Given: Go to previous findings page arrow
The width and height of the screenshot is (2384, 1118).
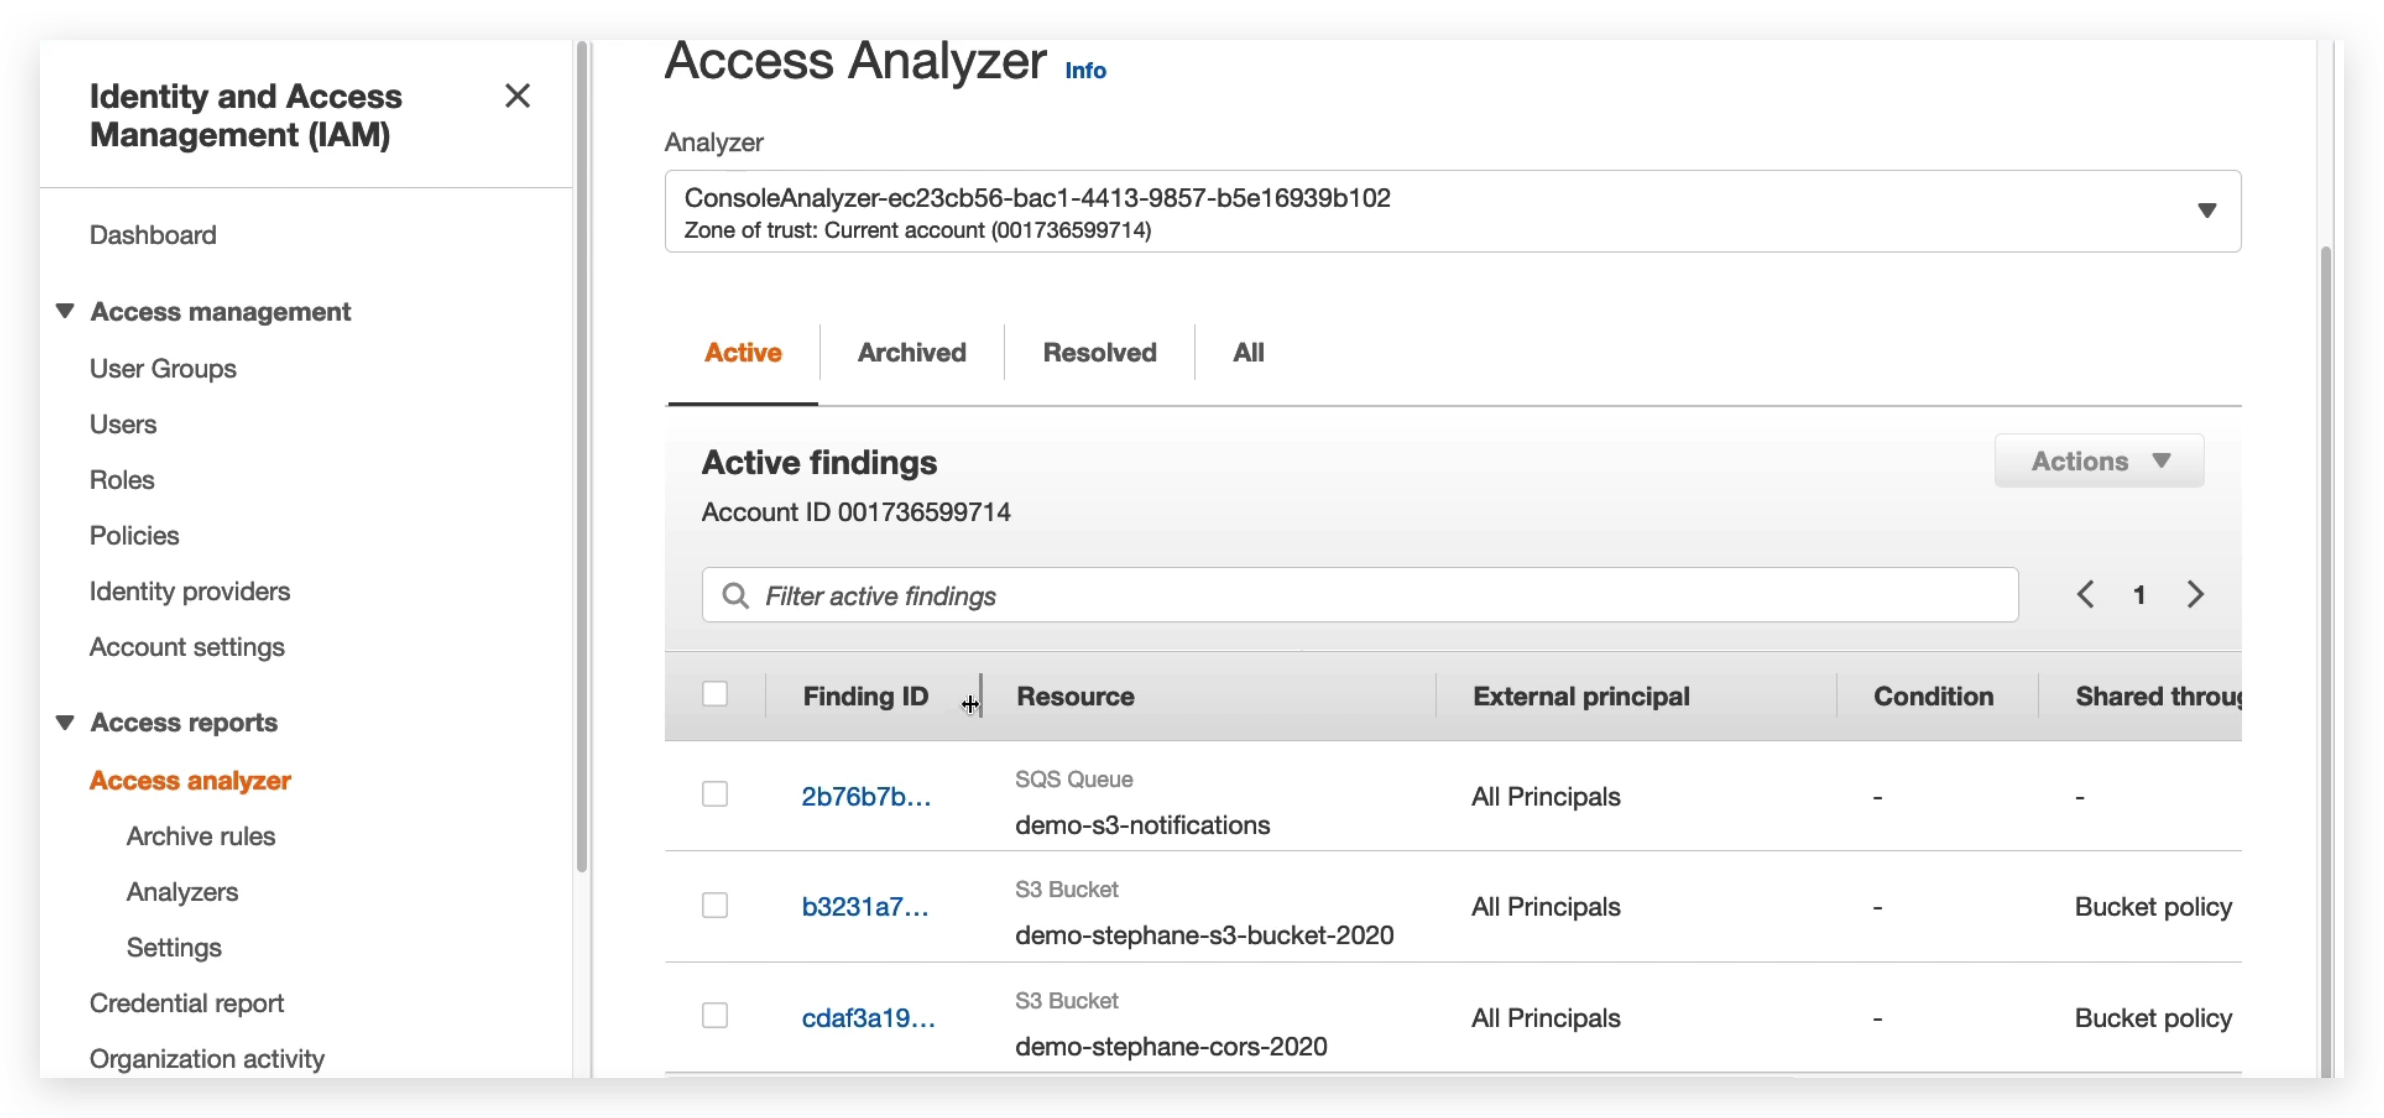Looking at the screenshot, I should [2085, 595].
